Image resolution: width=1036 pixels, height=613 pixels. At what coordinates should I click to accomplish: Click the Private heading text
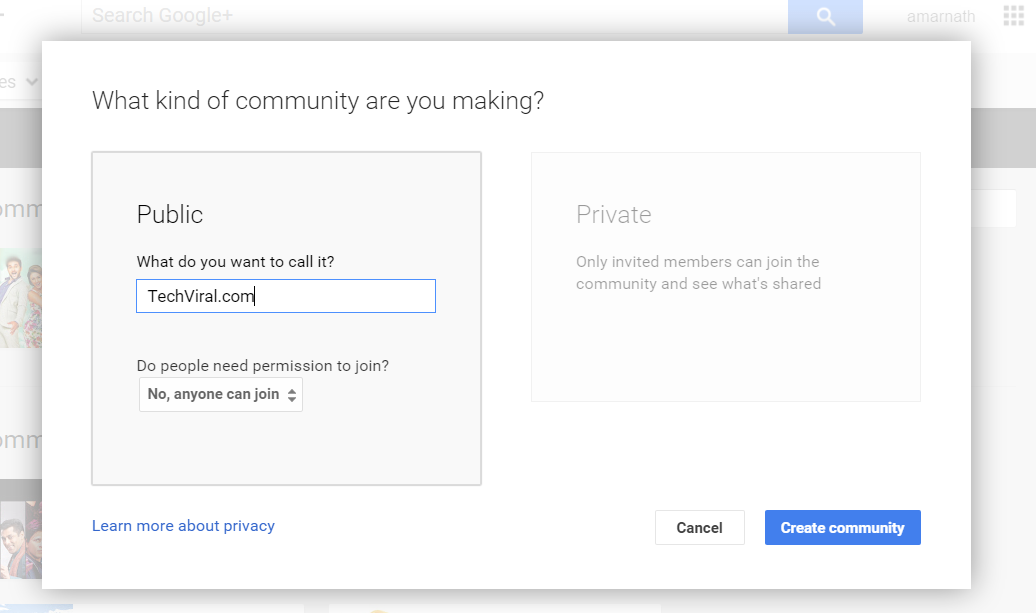point(614,215)
